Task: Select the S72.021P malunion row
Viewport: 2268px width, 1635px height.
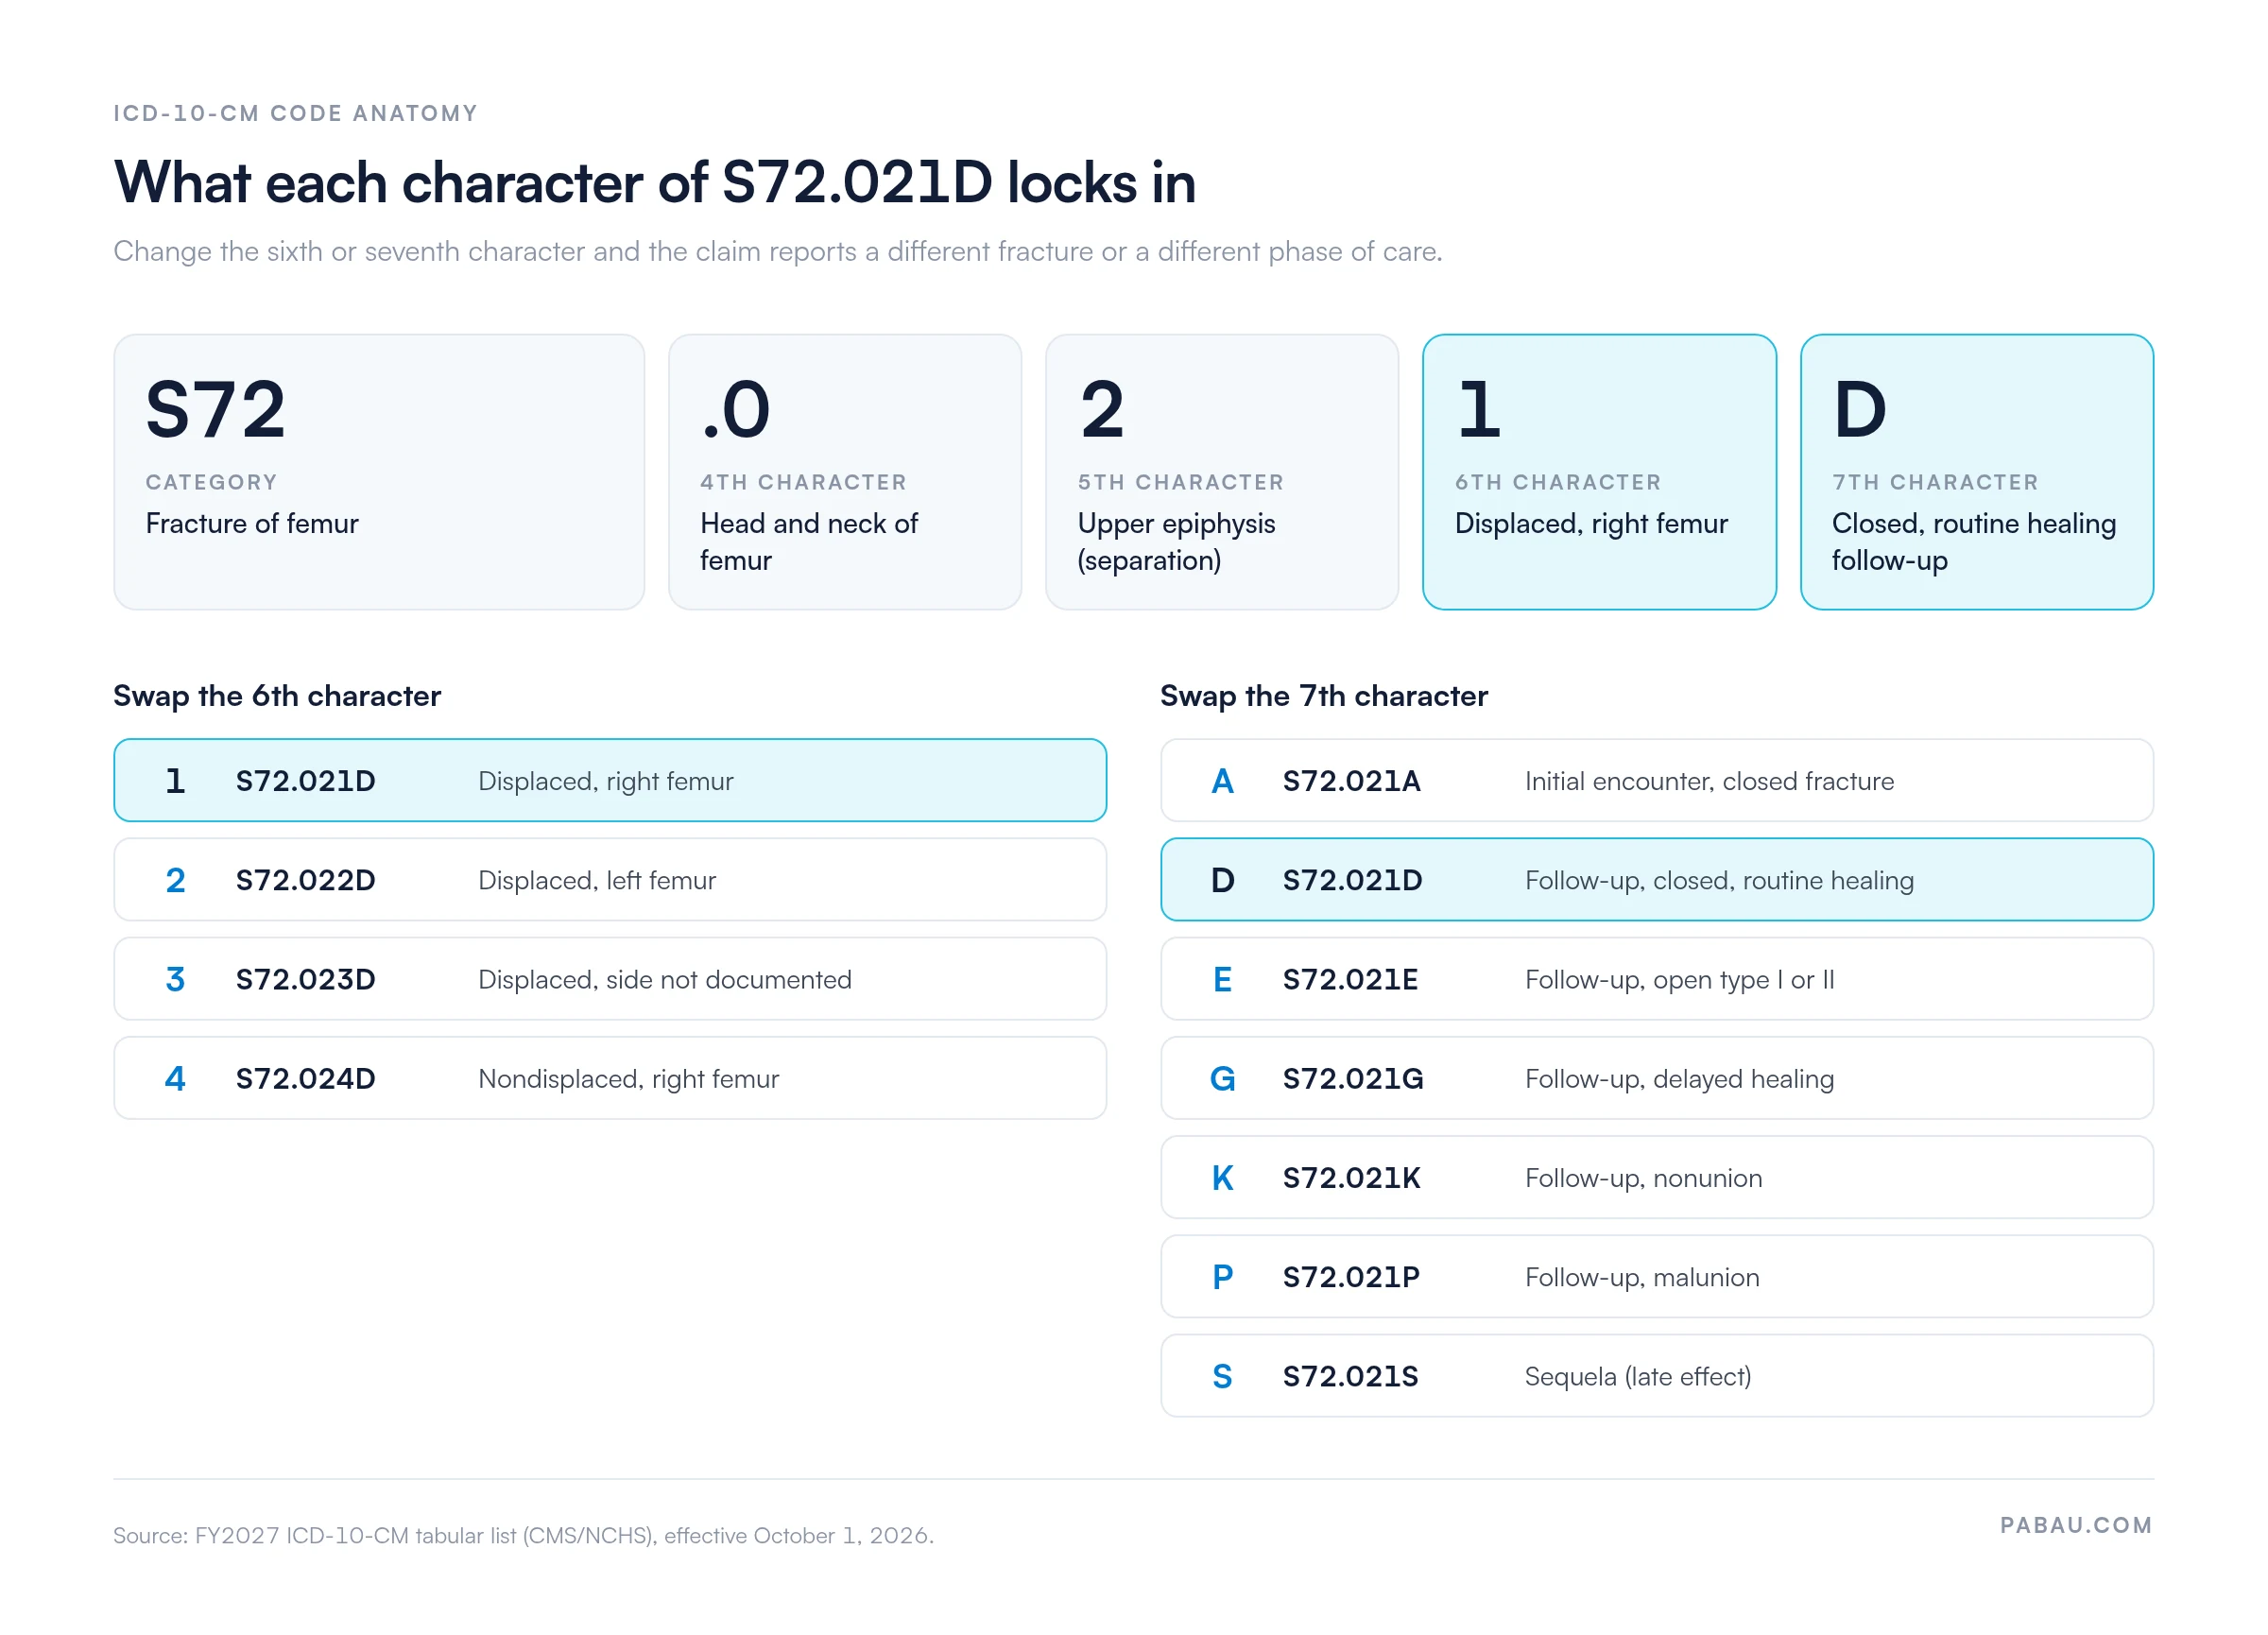Action: coord(1657,1276)
